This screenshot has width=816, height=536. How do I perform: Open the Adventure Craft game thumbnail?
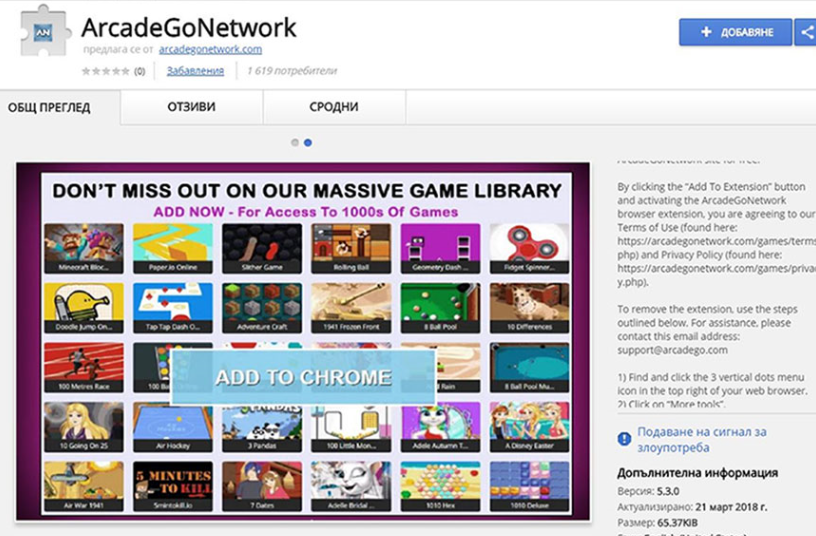coord(262,308)
